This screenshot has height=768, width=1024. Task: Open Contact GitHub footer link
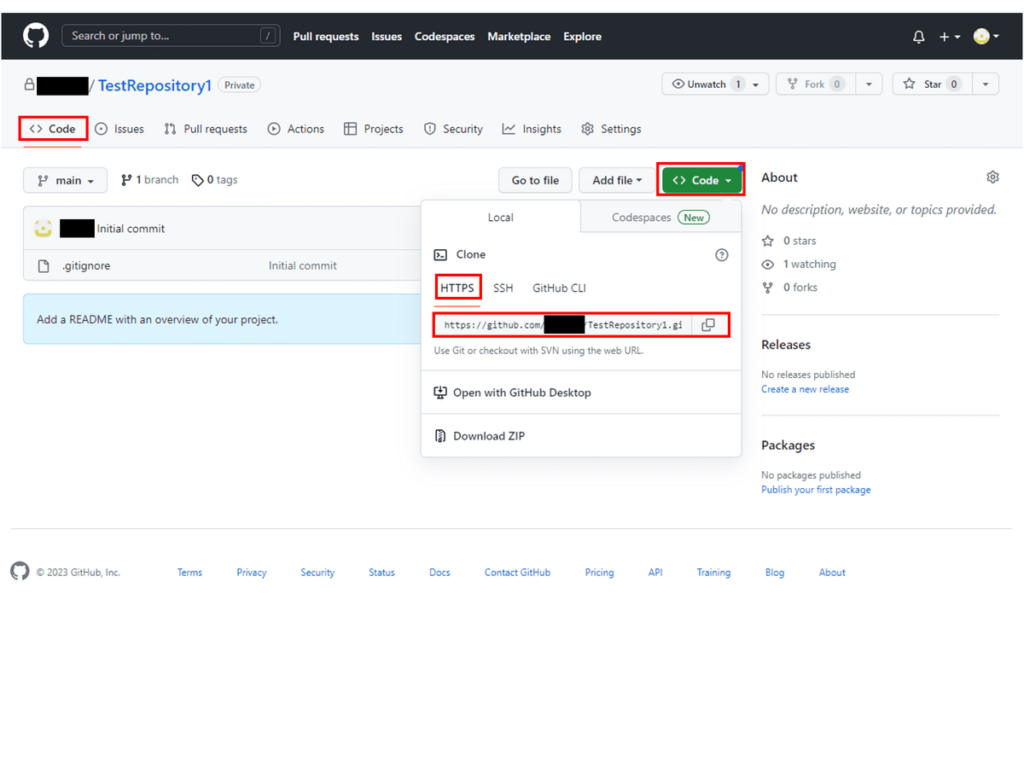(517, 572)
